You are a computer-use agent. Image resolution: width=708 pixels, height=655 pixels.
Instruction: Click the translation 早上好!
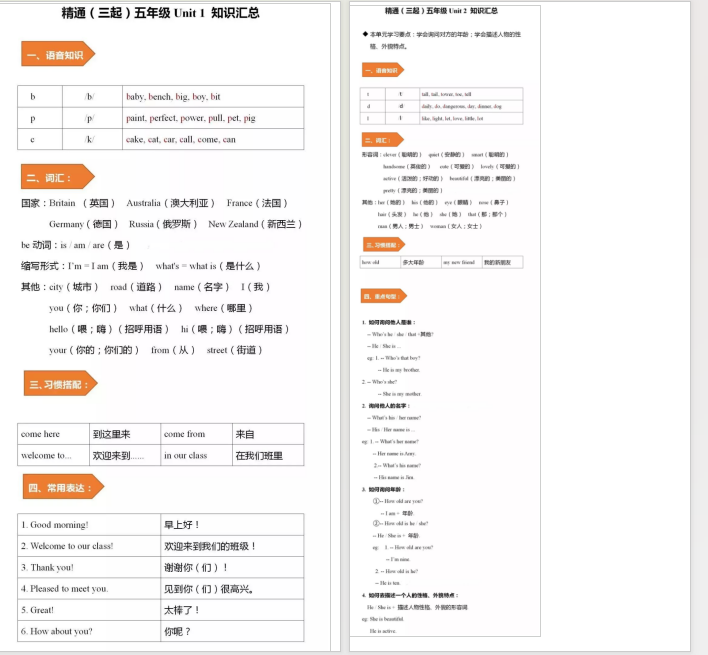click(x=232, y=525)
